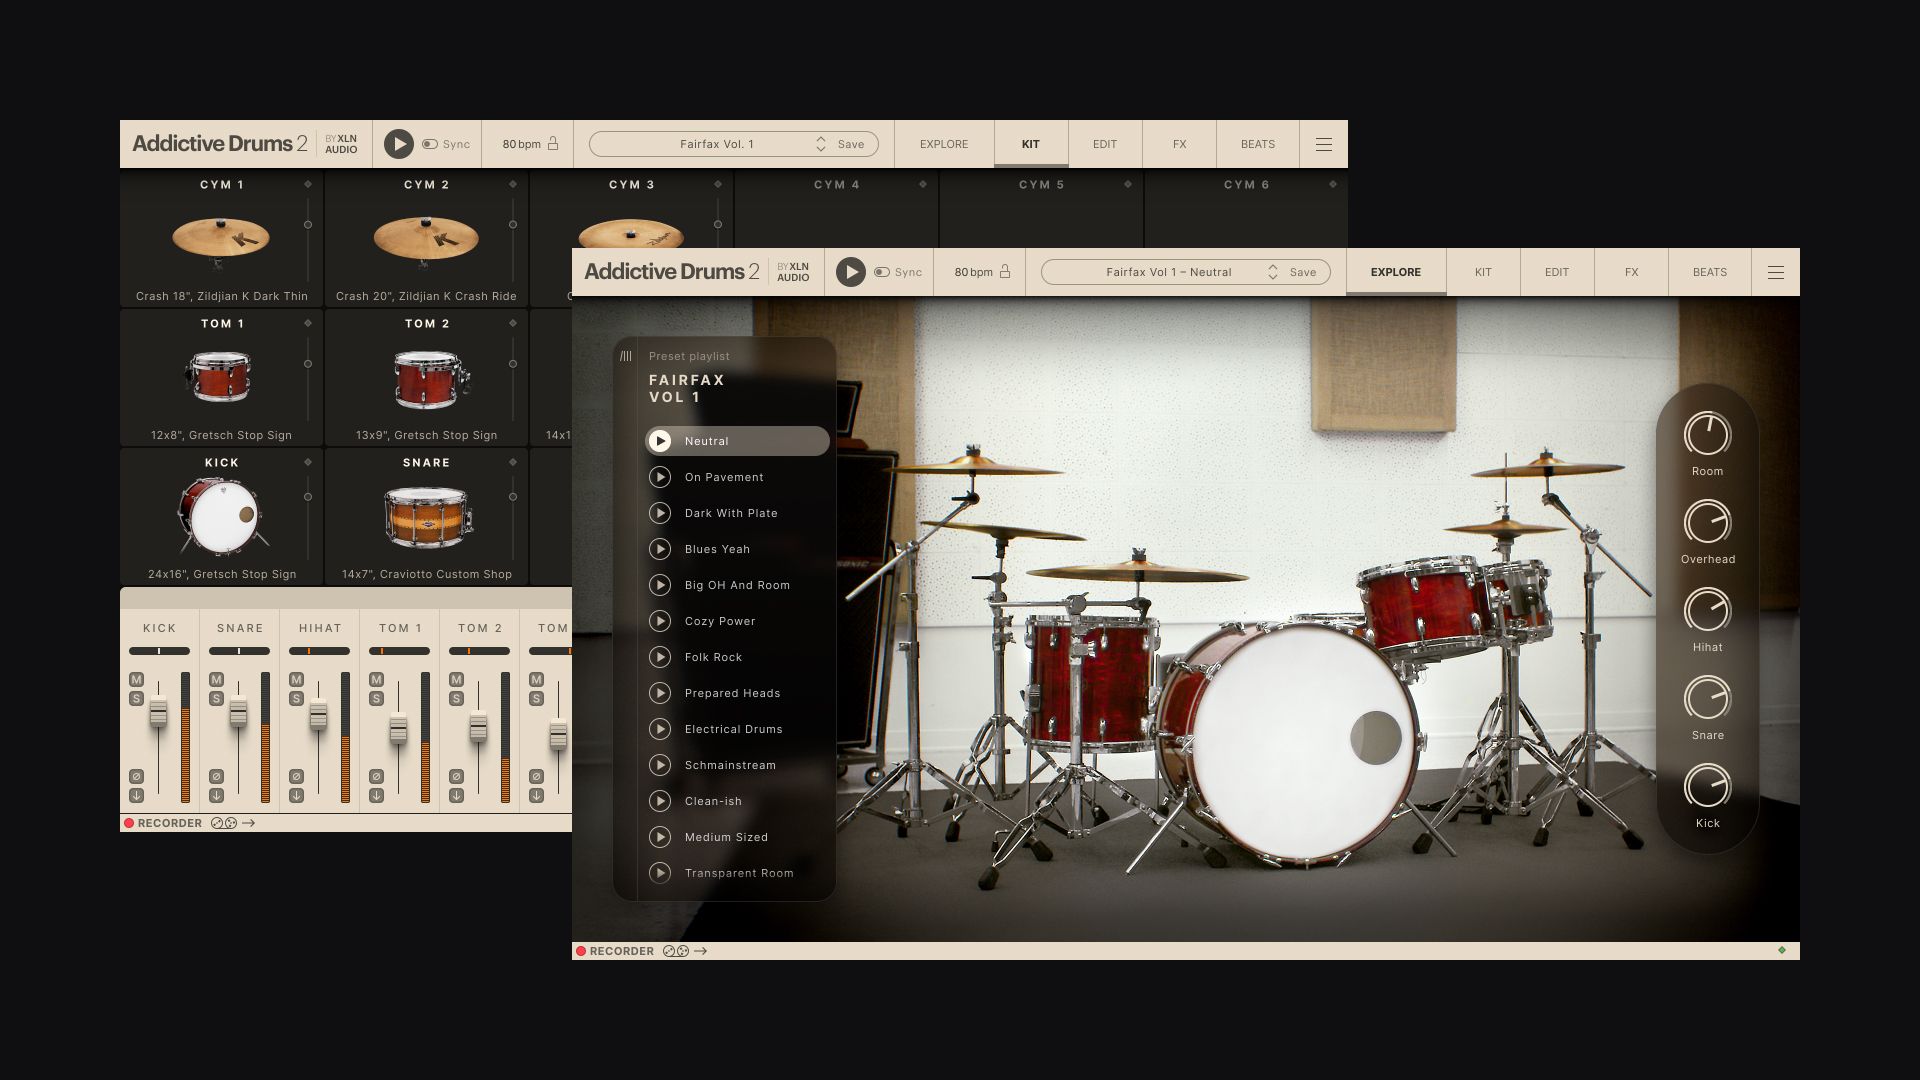
Task: Click the preset playlist handle icon beside 'Preset playlist'
Action: click(626, 356)
